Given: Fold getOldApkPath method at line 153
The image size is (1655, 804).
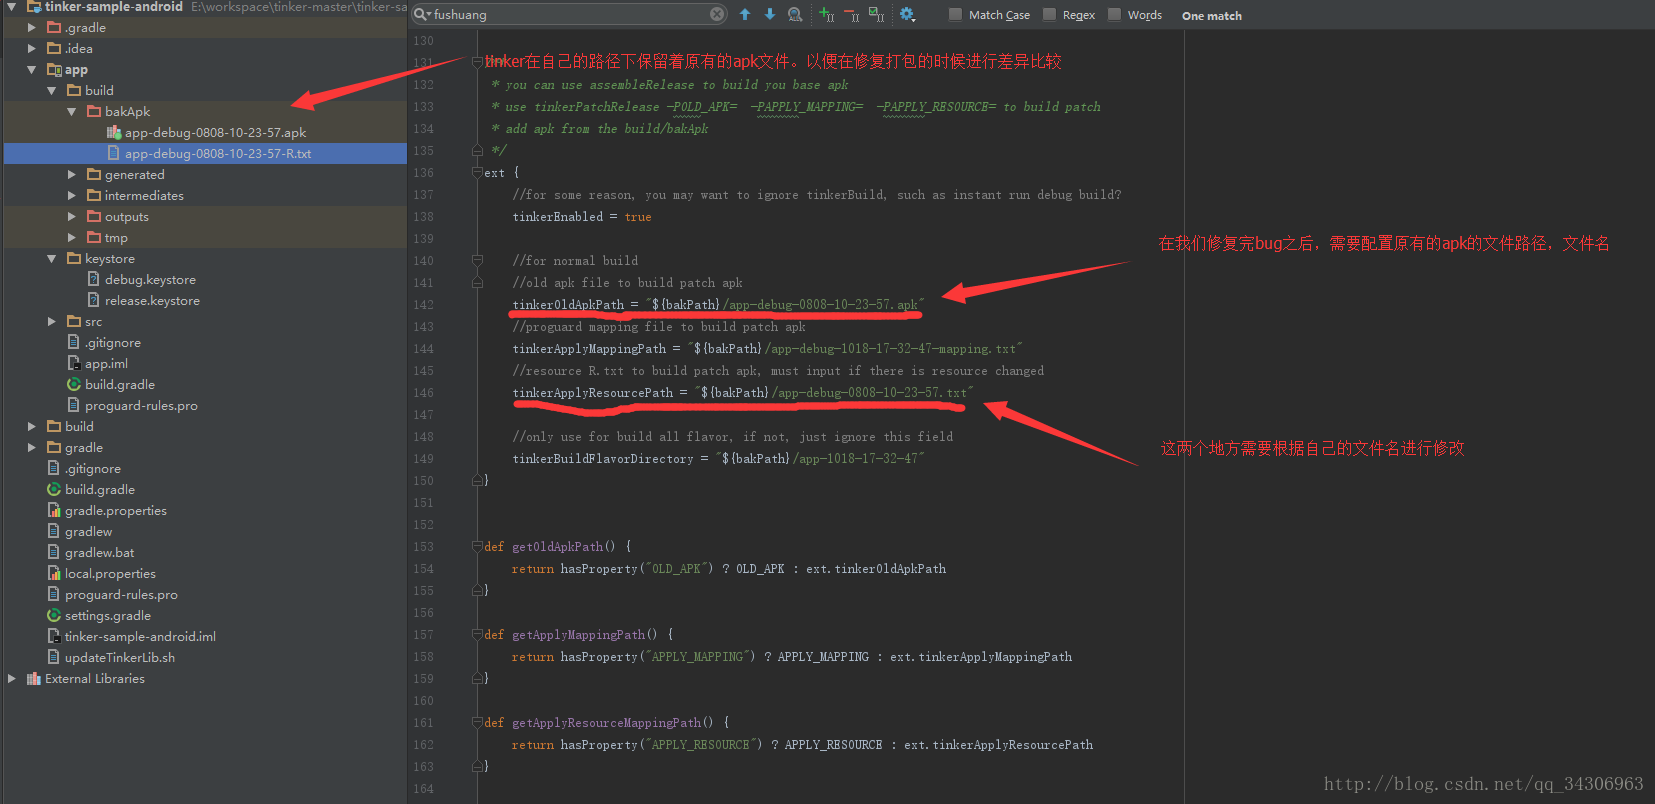Looking at the screenshot, I should point(478,547).
